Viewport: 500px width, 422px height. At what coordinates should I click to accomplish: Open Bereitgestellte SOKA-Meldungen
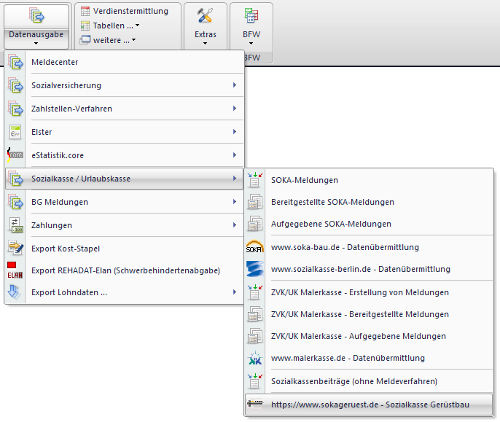369,202
